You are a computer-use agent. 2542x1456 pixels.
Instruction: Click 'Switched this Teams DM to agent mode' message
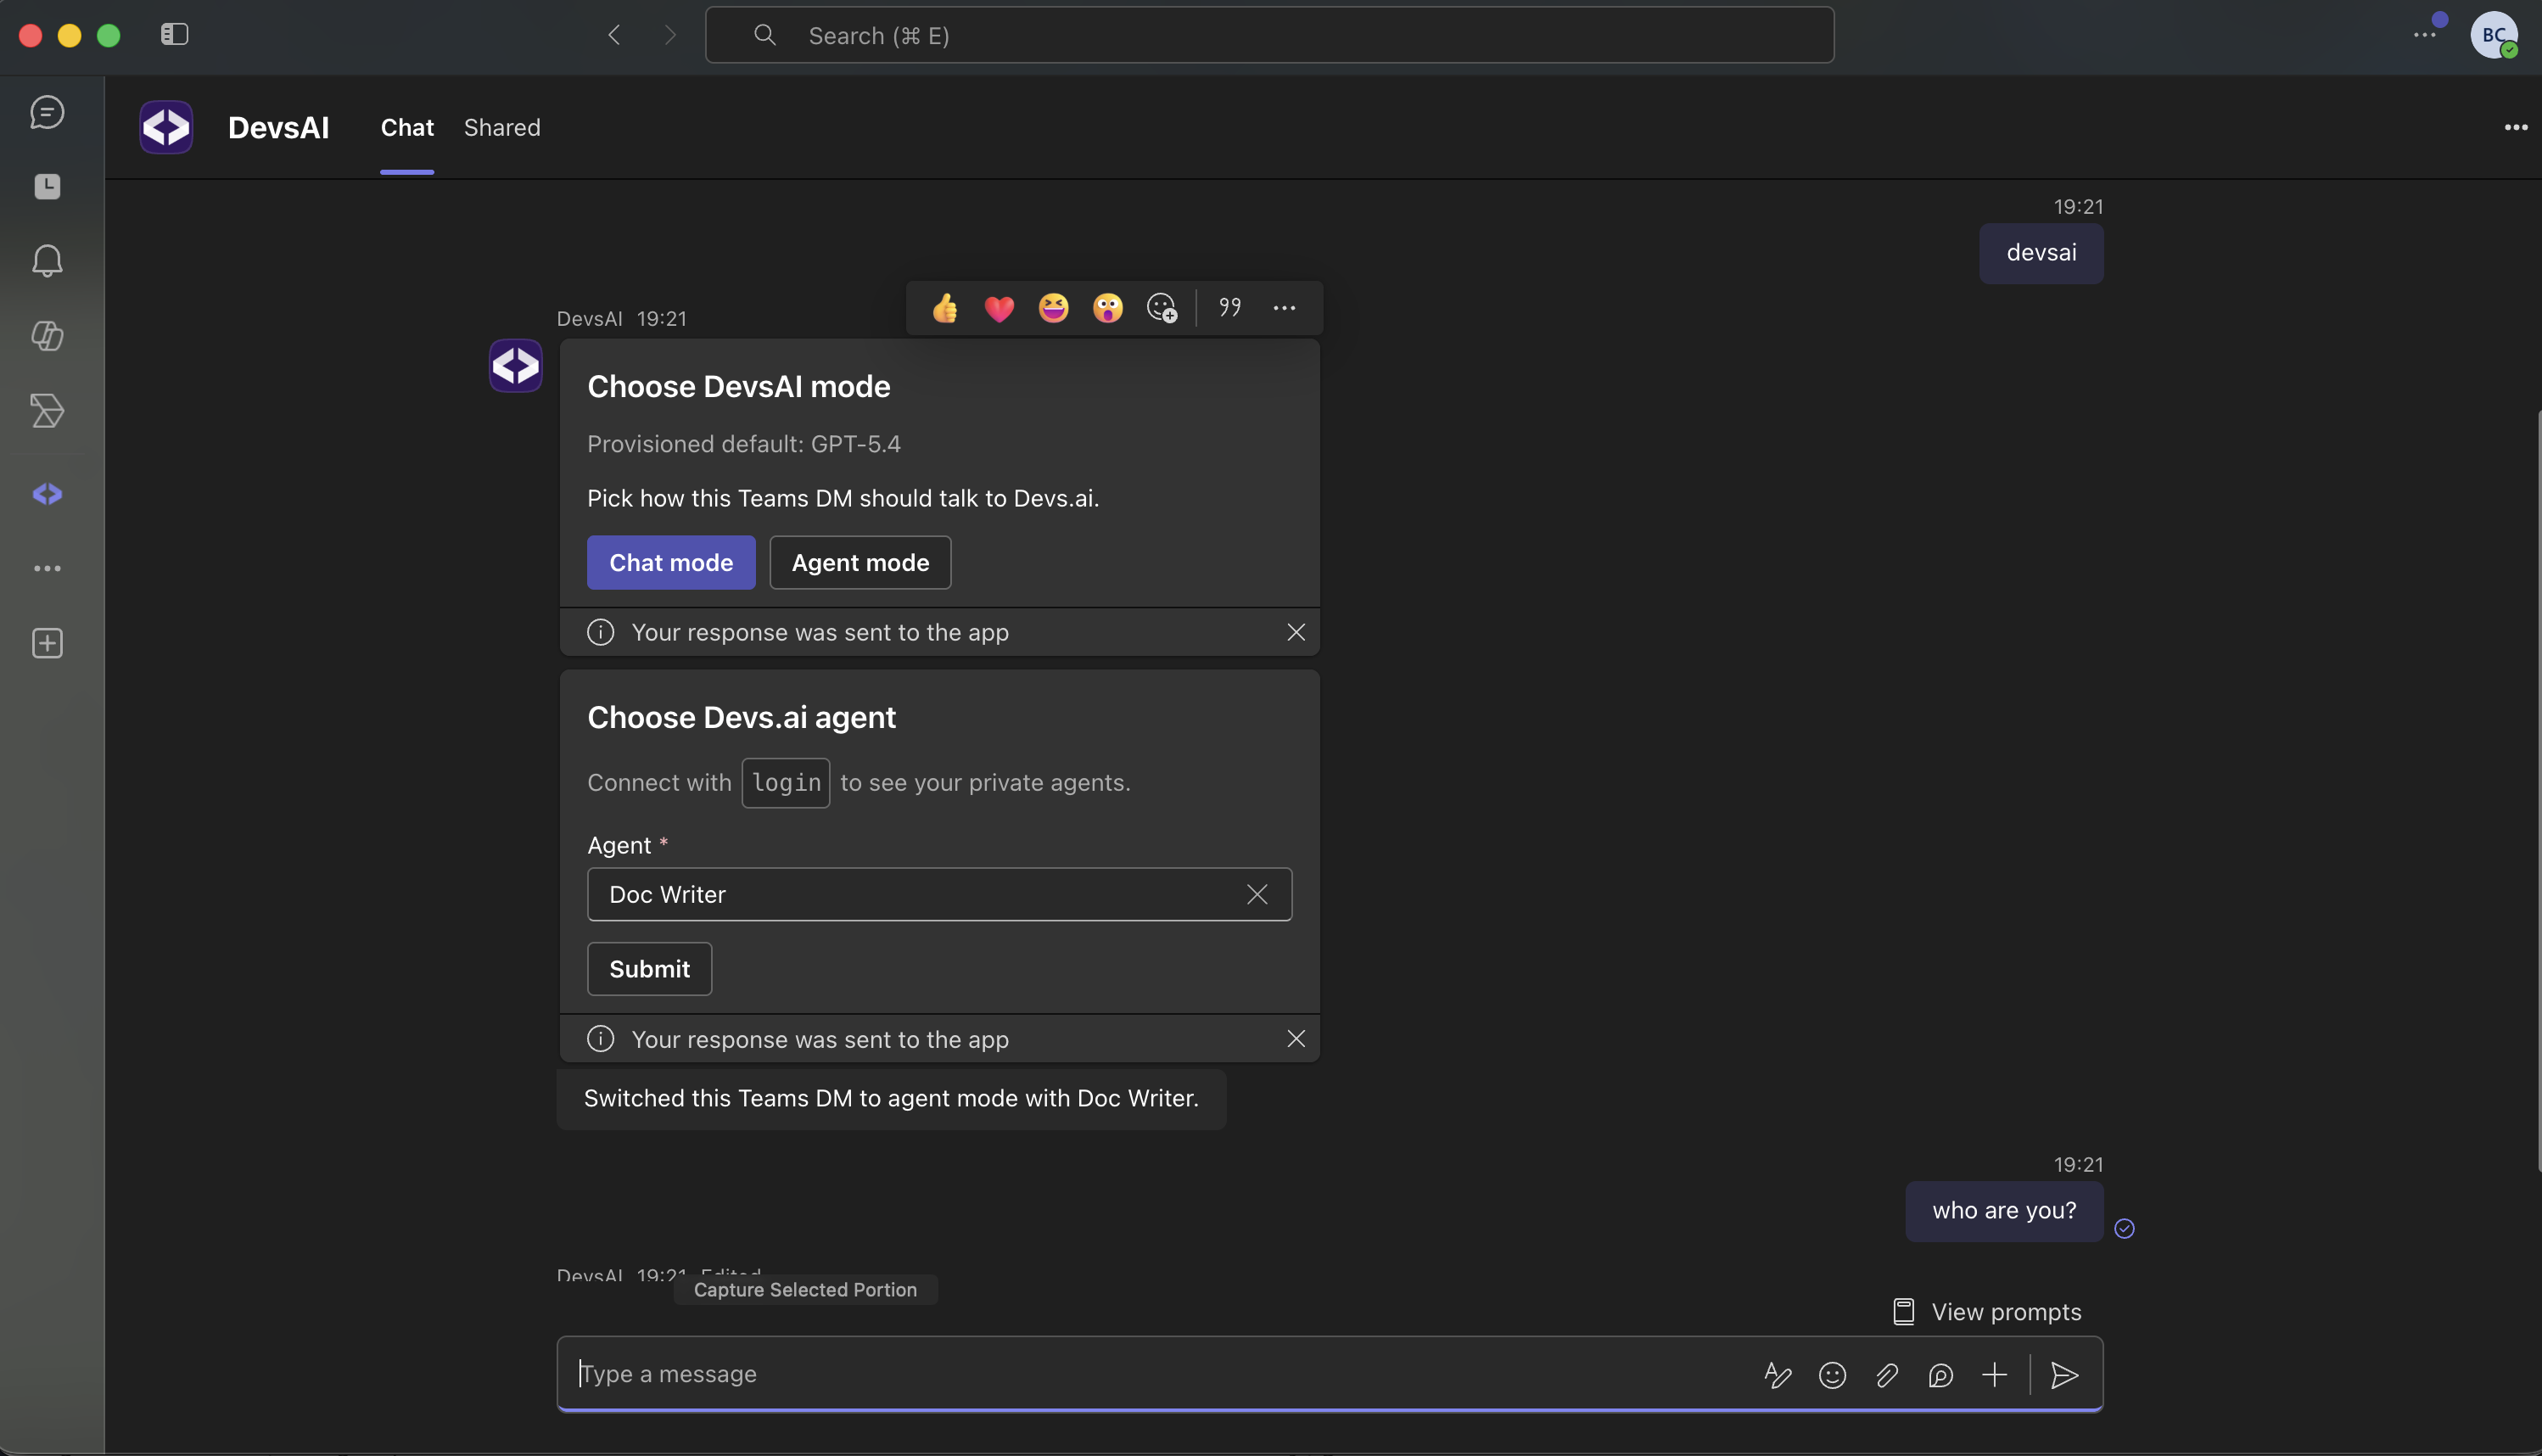(891, 1098)
